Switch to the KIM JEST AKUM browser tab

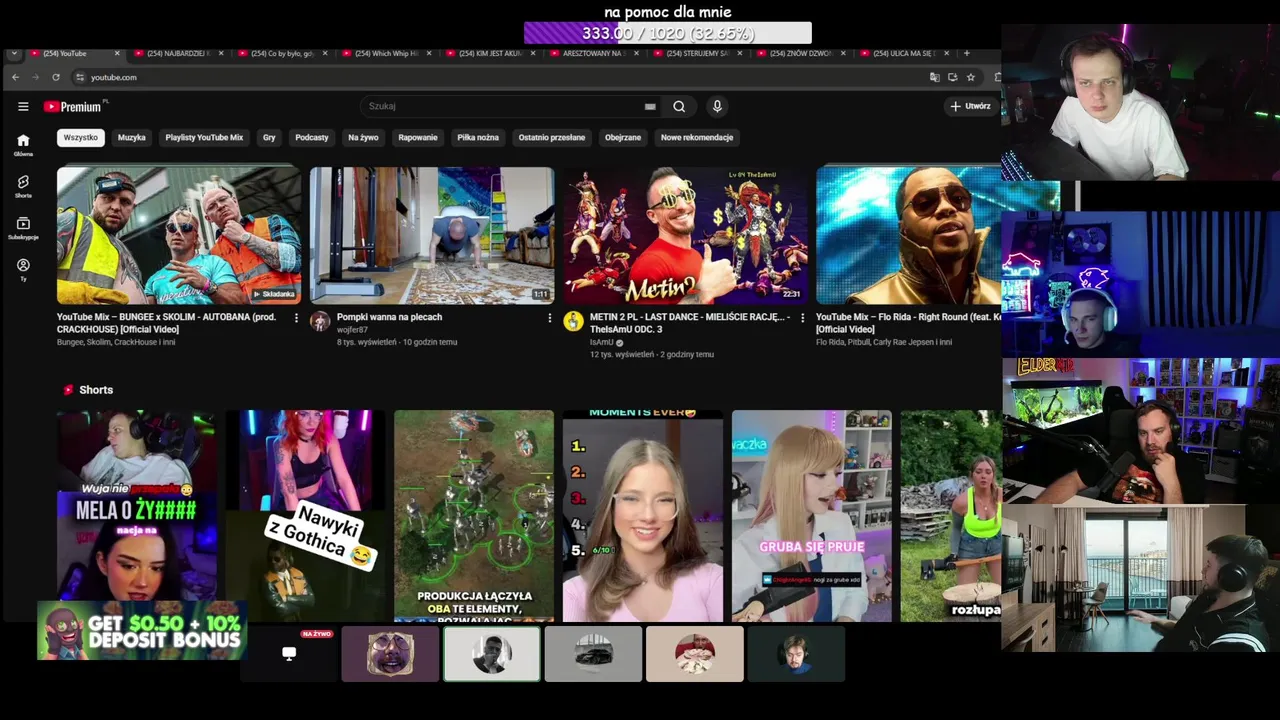[x=489, y=53]
